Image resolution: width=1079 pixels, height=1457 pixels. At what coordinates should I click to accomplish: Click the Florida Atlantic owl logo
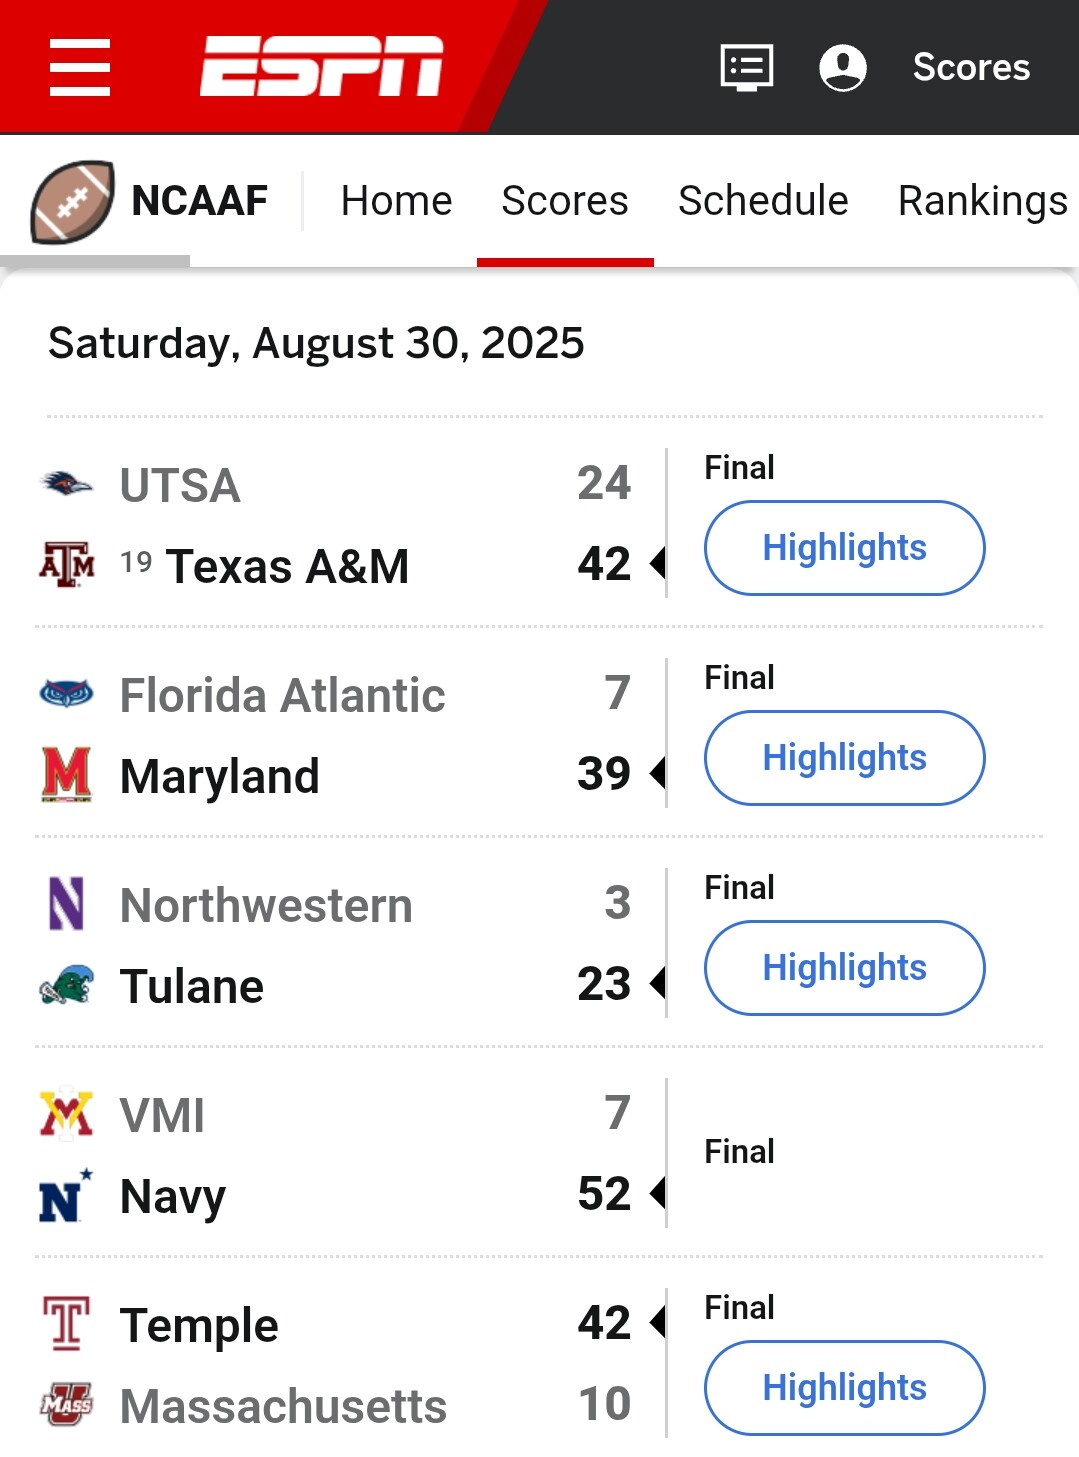tap(67, 693)
